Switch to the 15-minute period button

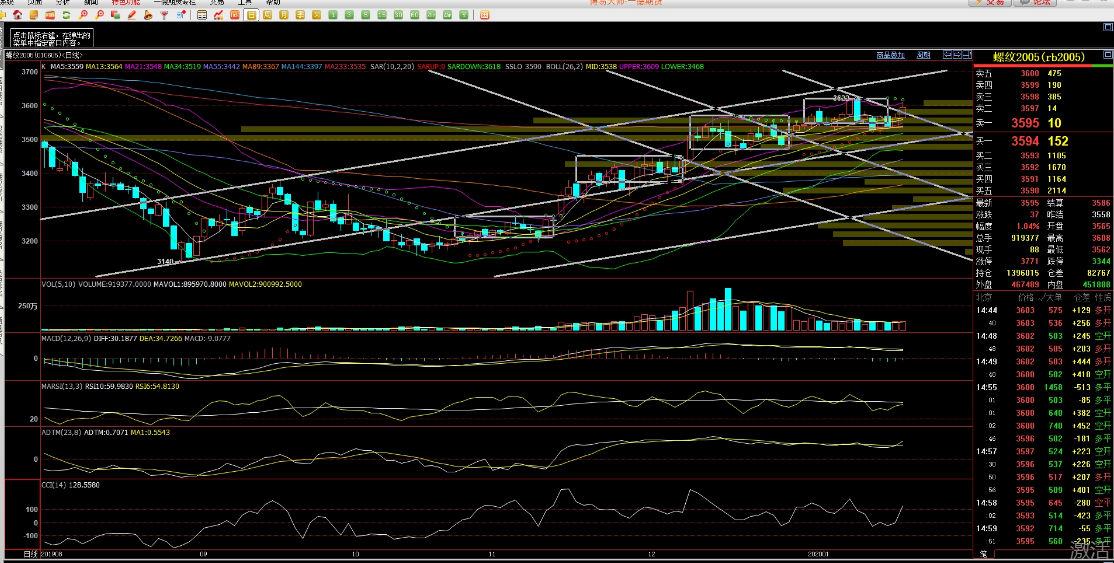pyautogui.click(x=382, y=14)
